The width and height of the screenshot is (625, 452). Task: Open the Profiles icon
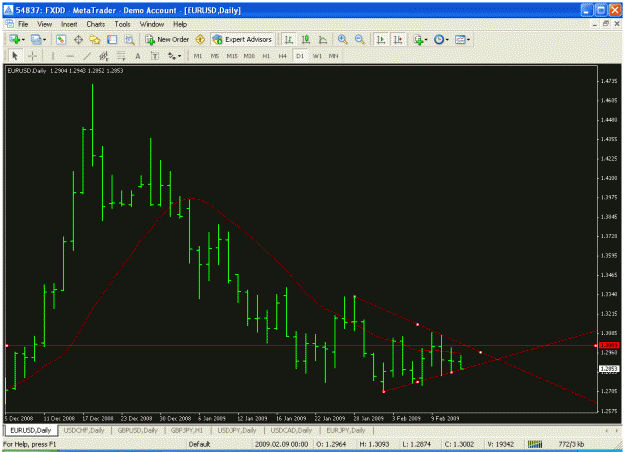click(36, 39)
